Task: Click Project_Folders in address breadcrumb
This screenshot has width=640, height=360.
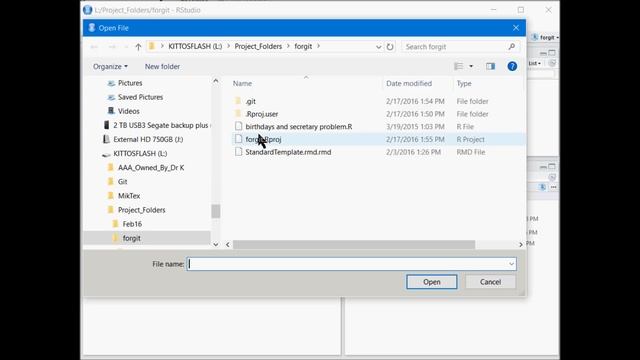Action: (x=258, y=47)
